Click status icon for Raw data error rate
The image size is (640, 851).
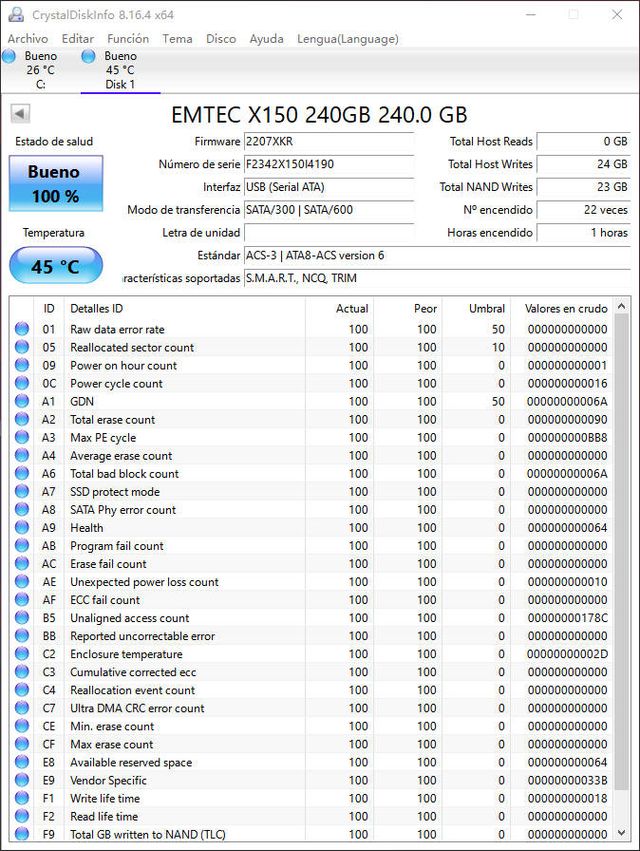click(x=22, y=329)
